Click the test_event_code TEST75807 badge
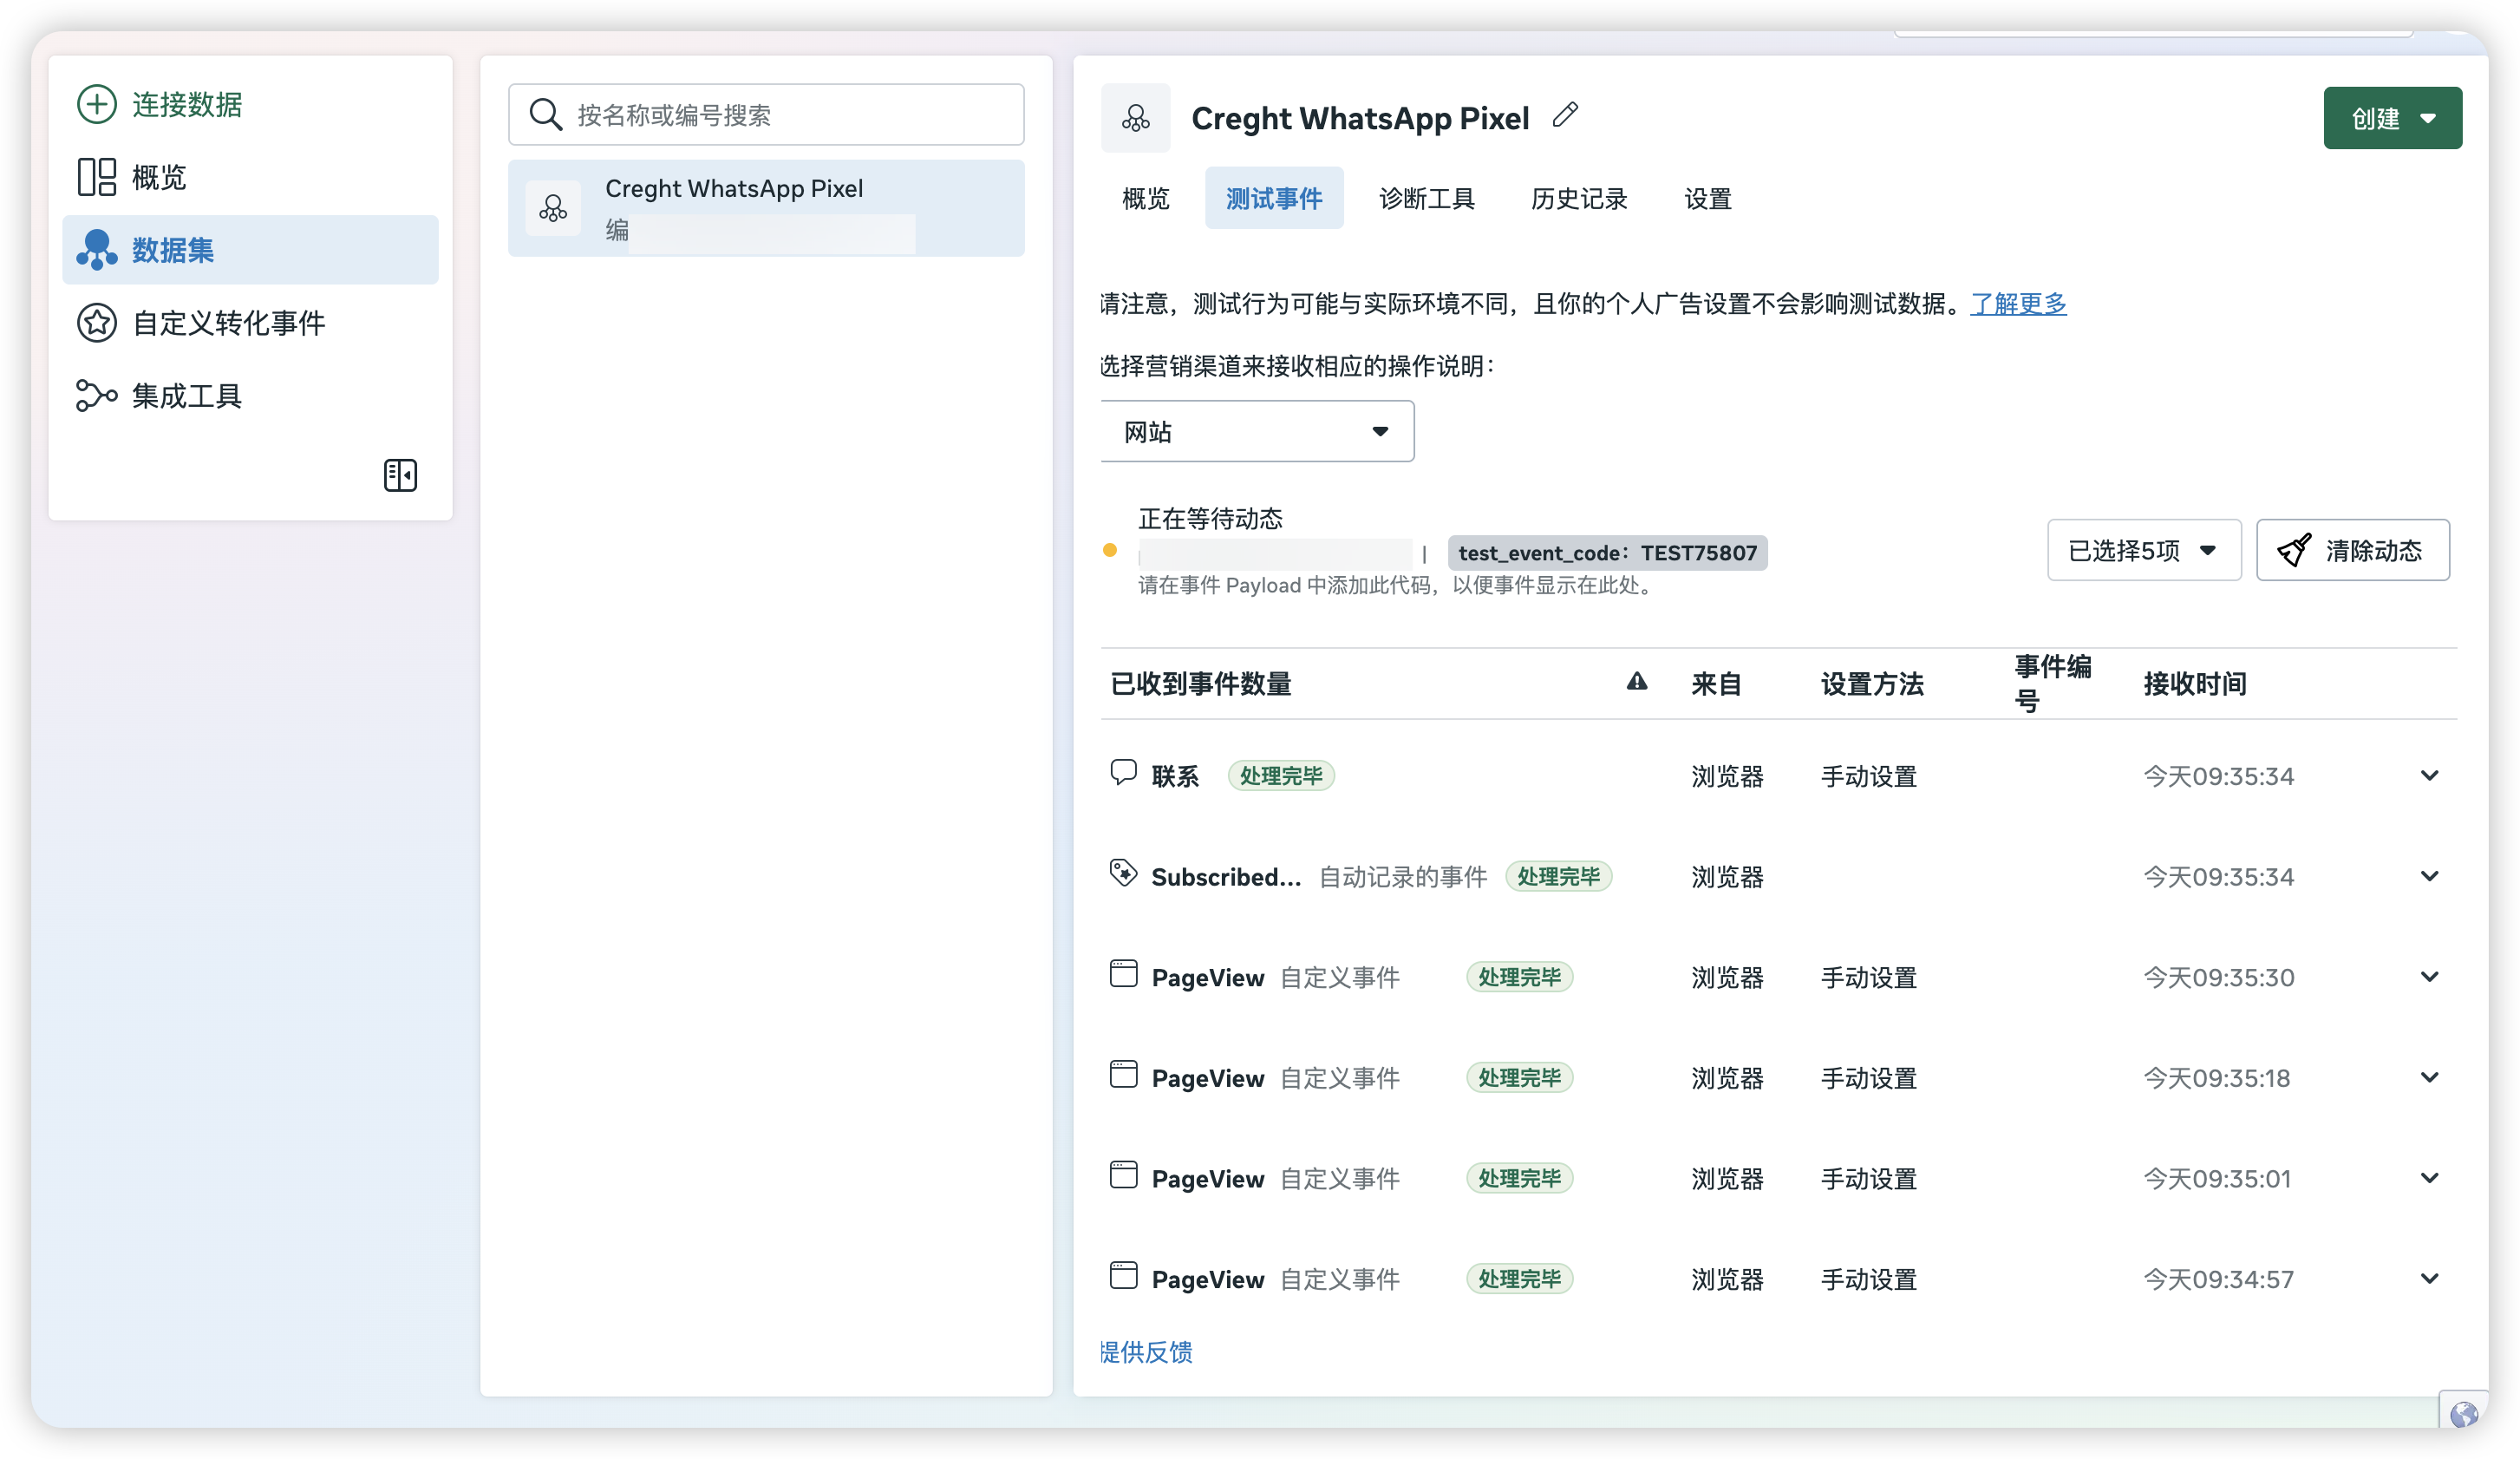 pyautogui.click(x=1607, y=553)
